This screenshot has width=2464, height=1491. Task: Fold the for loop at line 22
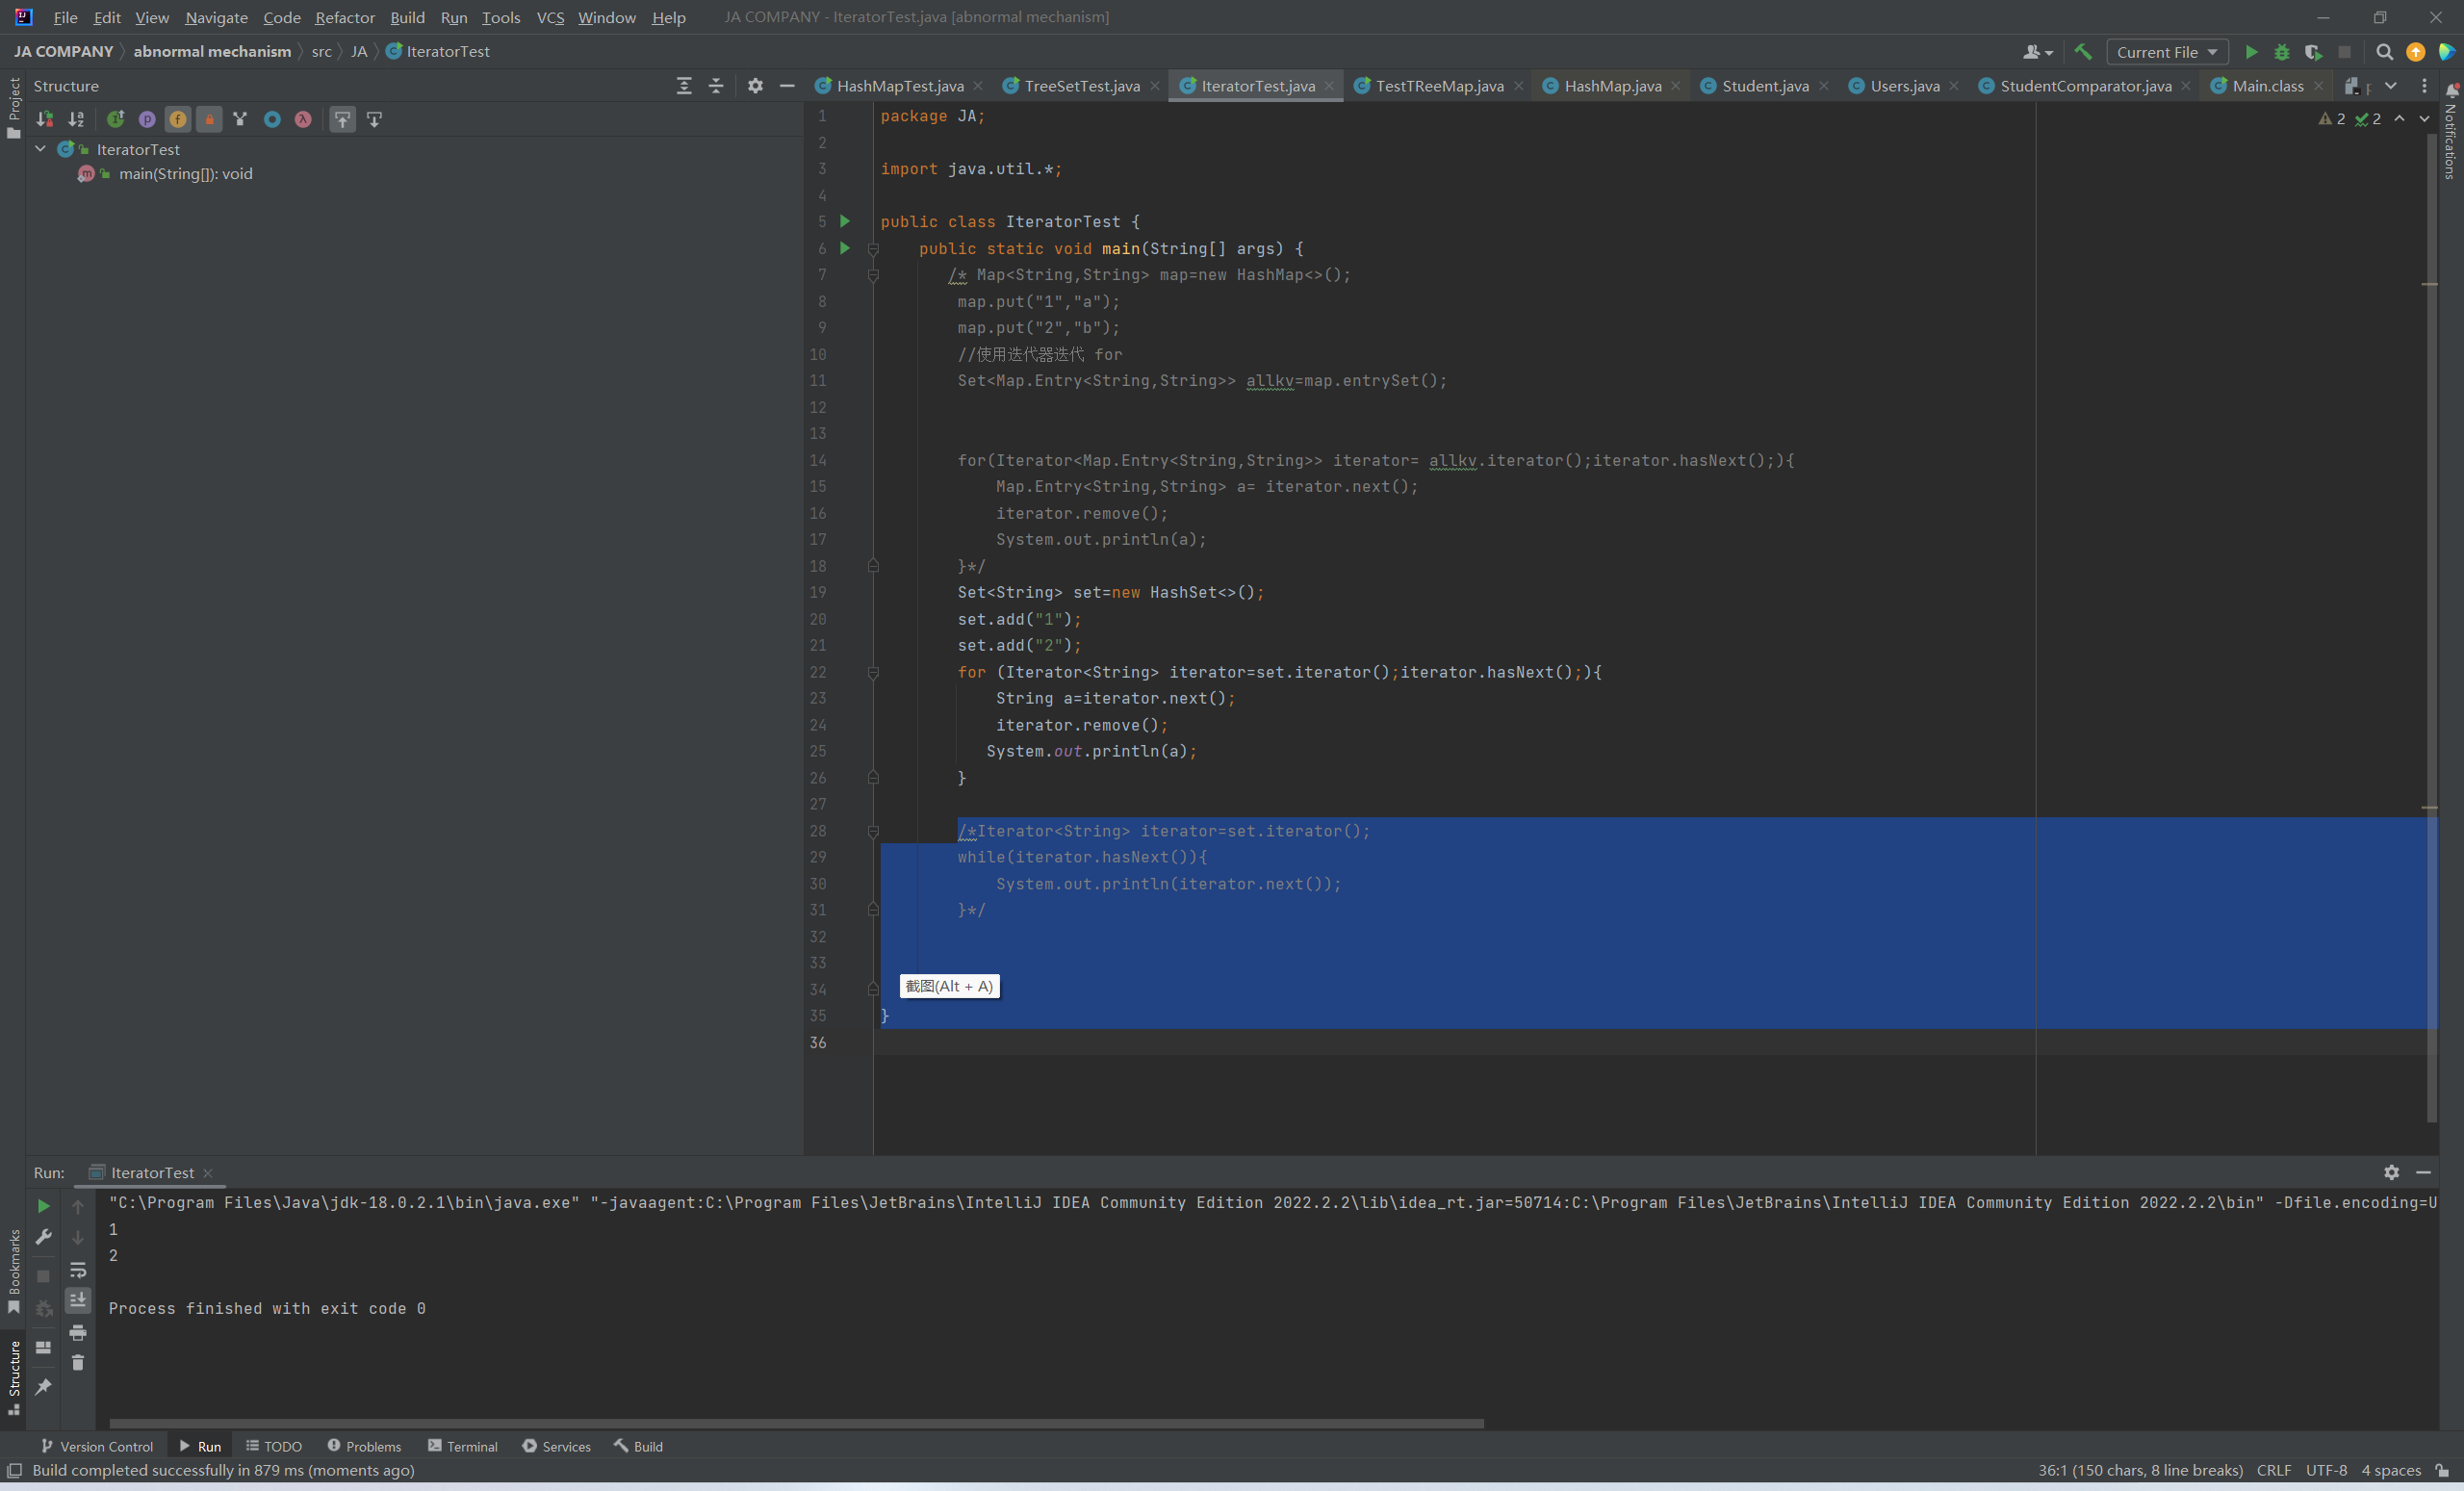tap(873, 673)
